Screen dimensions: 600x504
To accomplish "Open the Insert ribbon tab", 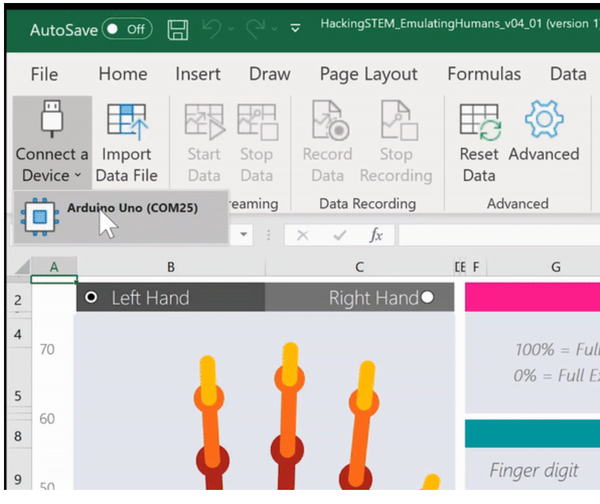I will [x=198, y=74].
